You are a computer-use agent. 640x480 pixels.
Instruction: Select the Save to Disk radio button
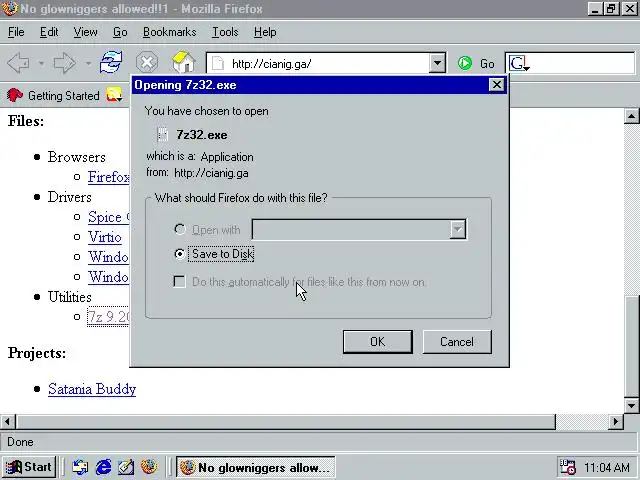180,254
